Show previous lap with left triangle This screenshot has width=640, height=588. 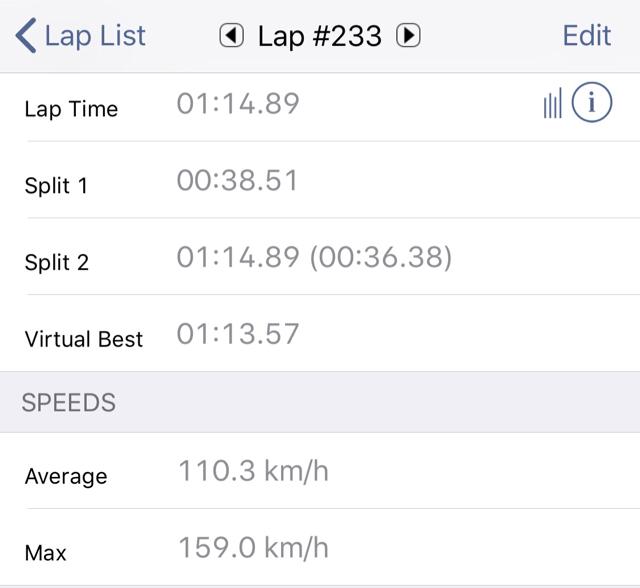231,36
